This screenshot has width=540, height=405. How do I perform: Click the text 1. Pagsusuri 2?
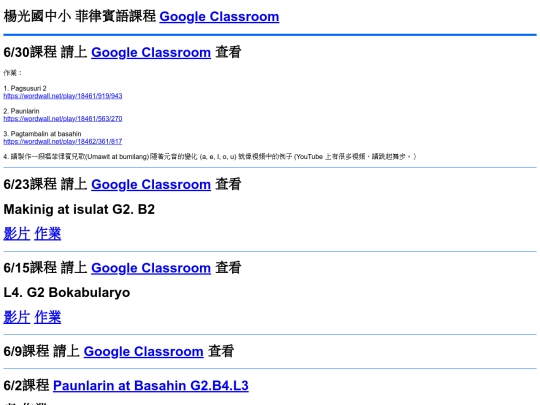click(x=25, y=88)
